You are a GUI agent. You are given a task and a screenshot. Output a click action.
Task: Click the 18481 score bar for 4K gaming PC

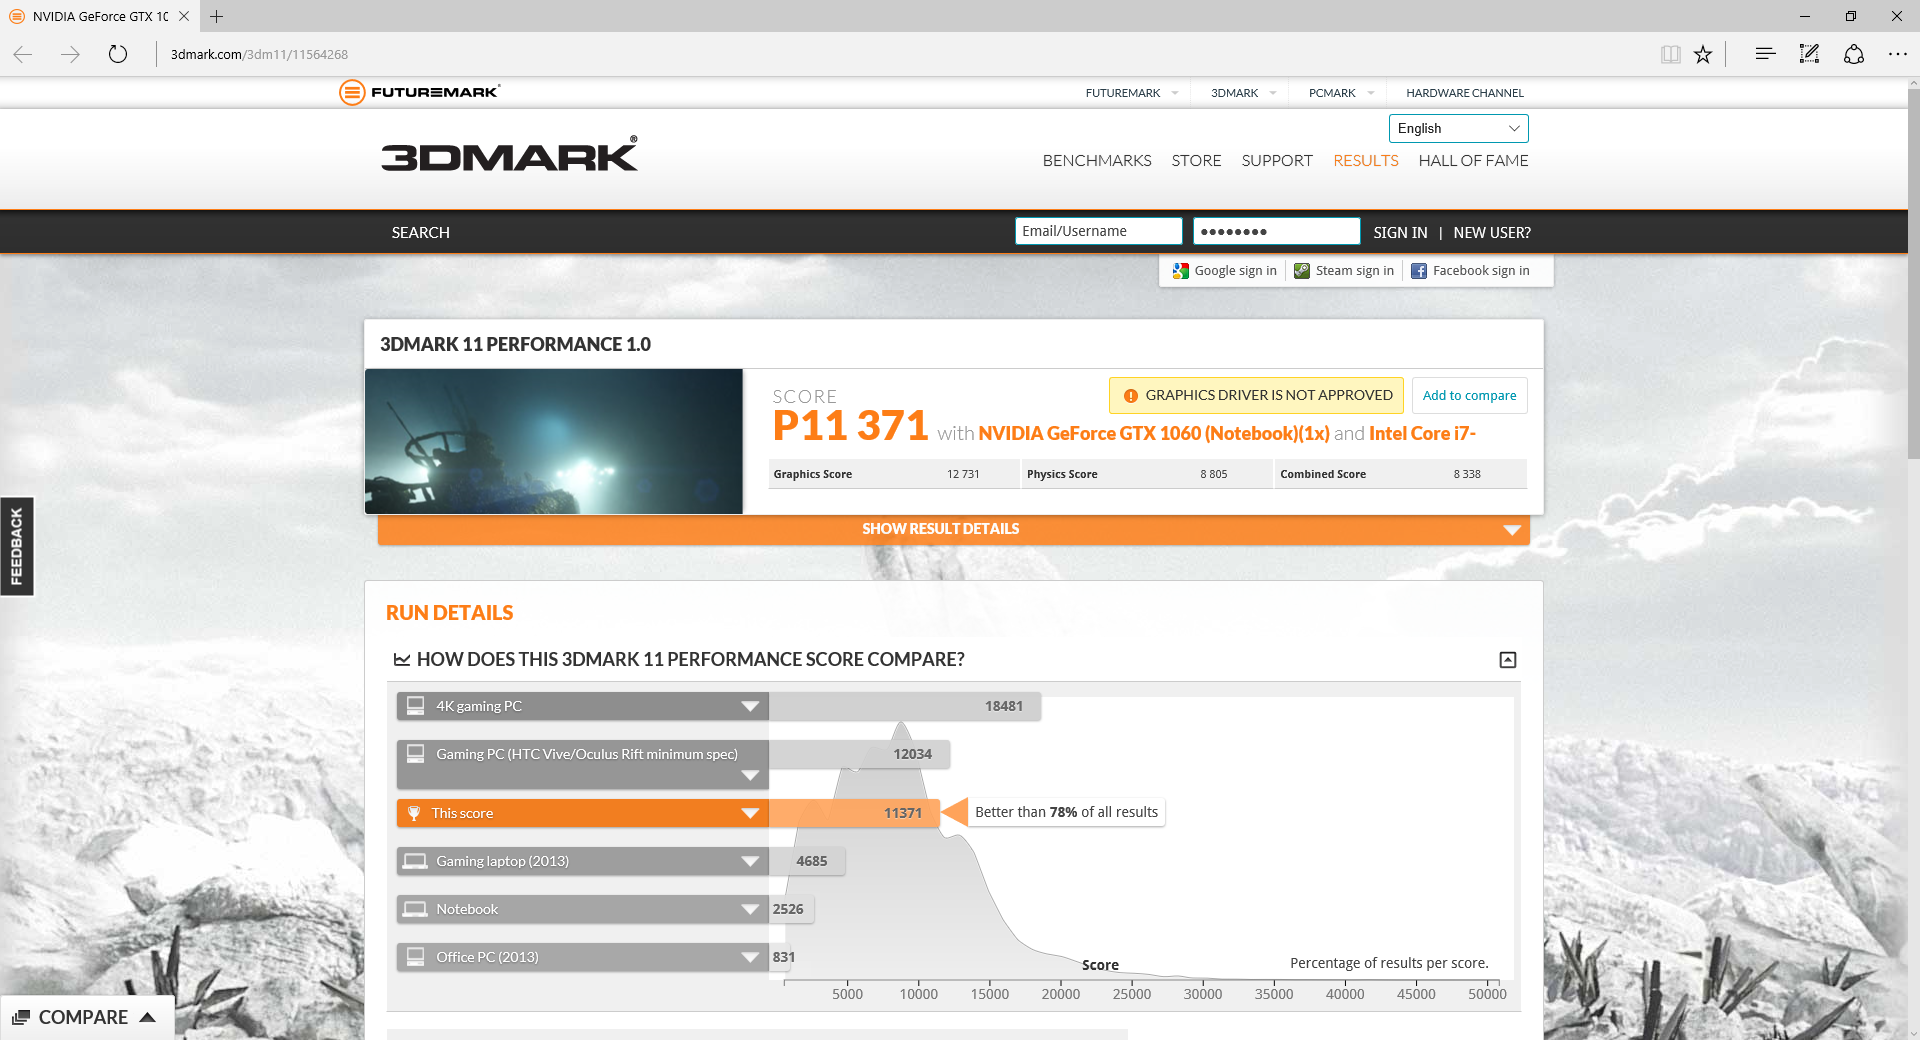click(x=905, y=706)
